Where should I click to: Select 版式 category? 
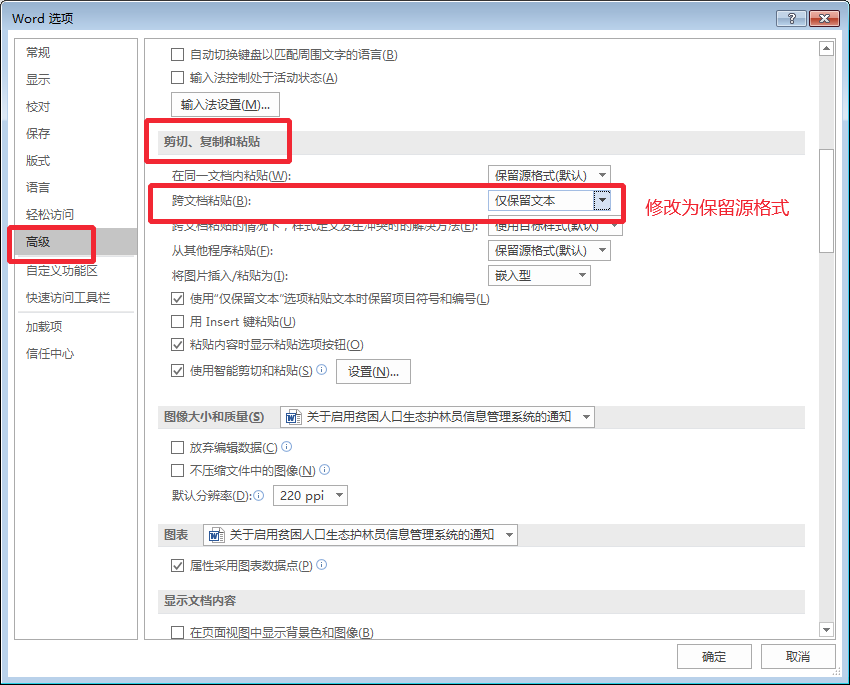tap(75, 160)
